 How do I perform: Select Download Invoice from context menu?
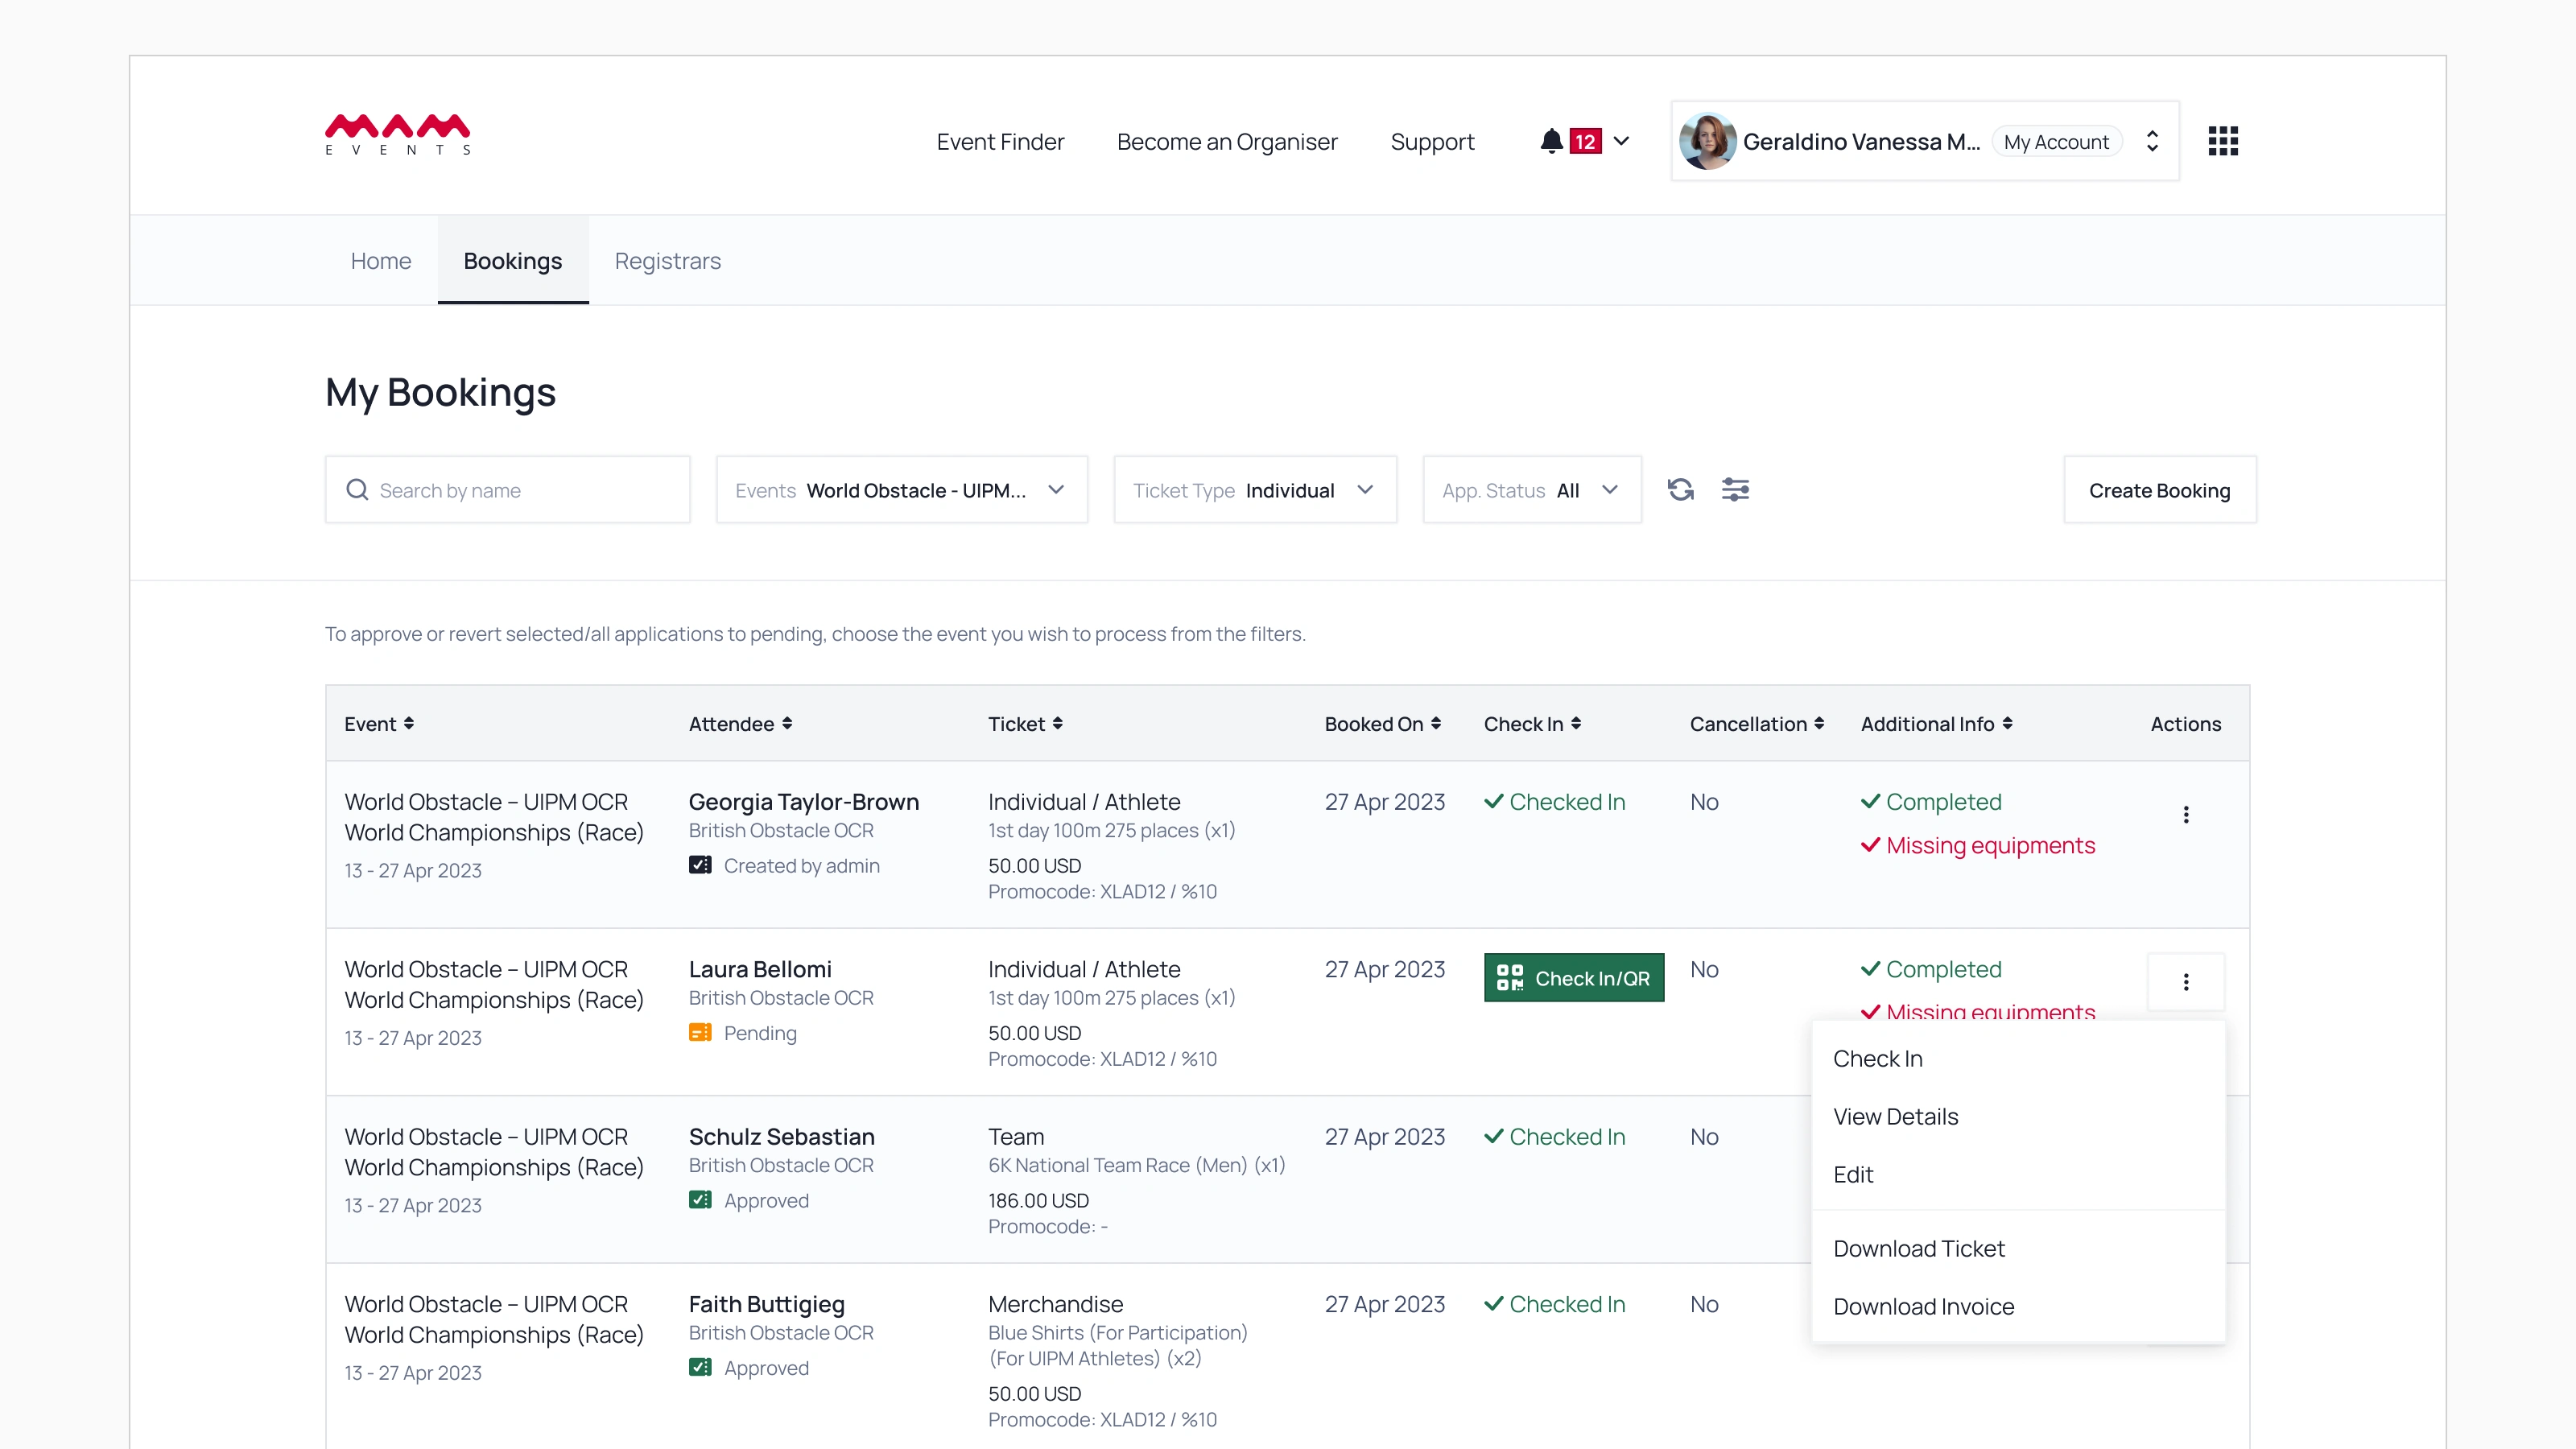point(2018,1307)
